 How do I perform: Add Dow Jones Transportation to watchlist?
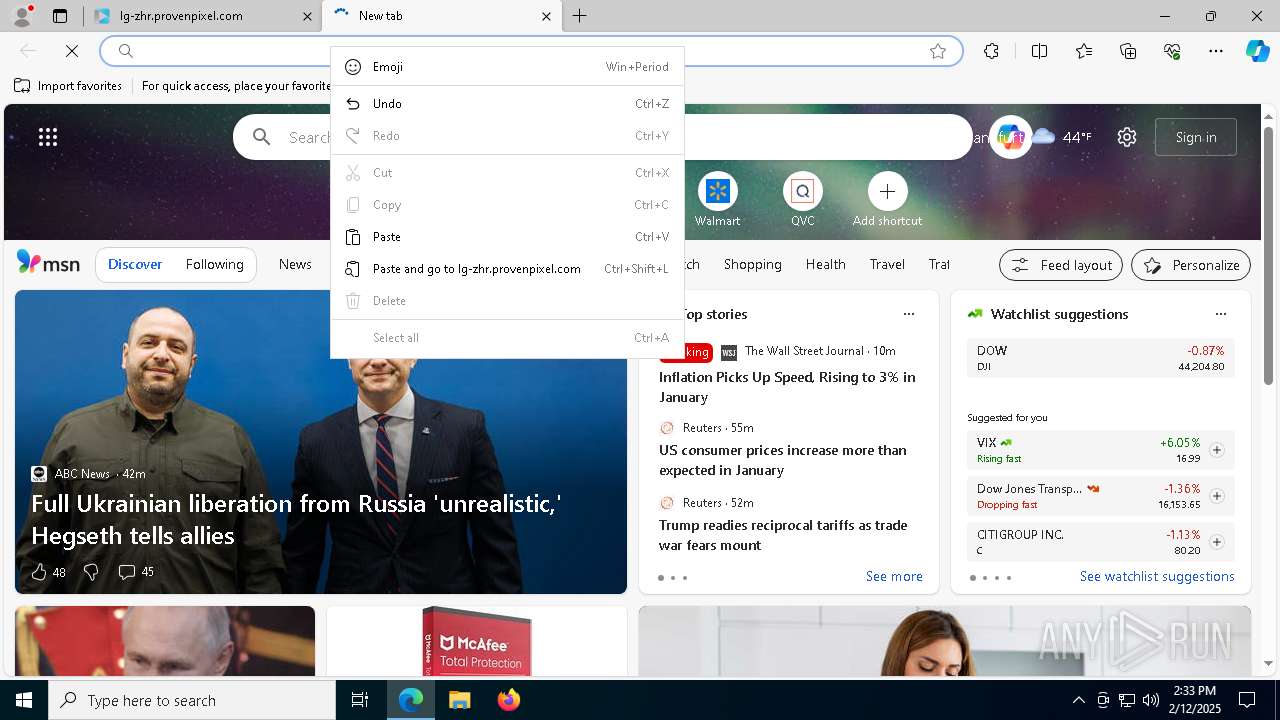[x=1217, y=496]
